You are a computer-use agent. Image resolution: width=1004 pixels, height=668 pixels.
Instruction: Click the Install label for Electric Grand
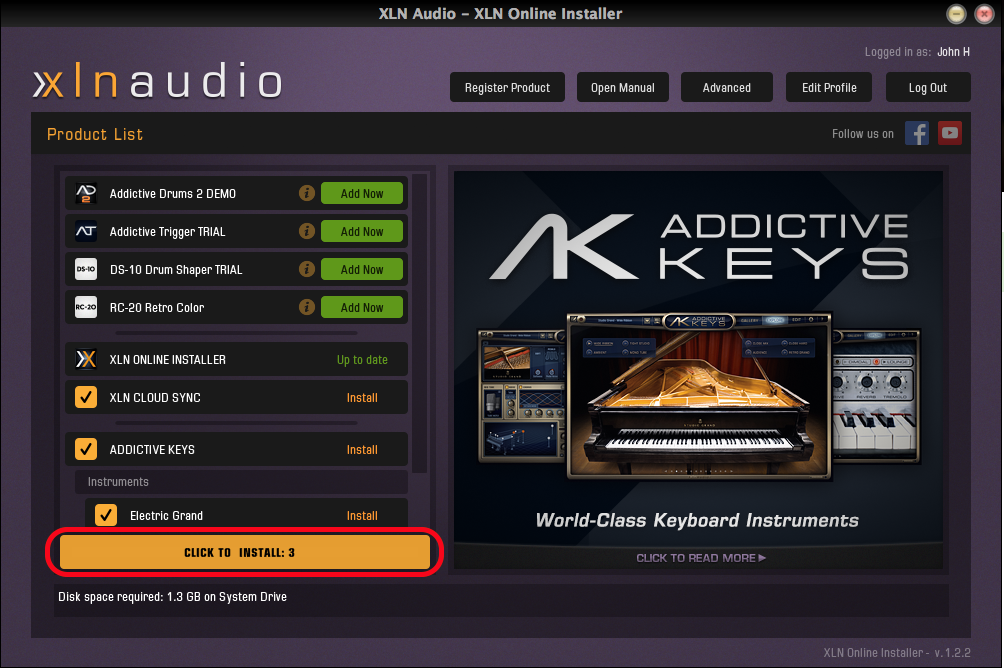(x=362, y=516)
